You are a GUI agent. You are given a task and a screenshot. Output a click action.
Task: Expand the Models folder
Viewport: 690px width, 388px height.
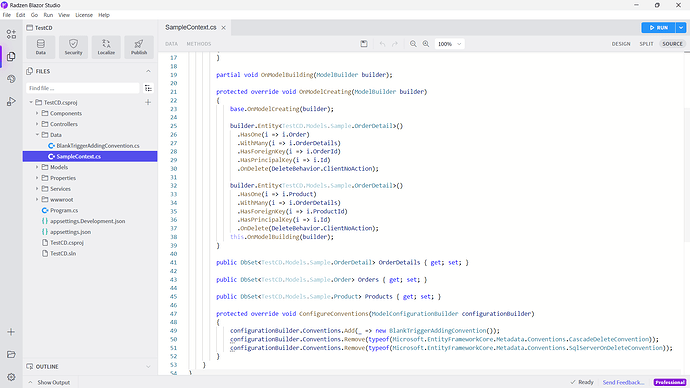click(x=37, y=167)
